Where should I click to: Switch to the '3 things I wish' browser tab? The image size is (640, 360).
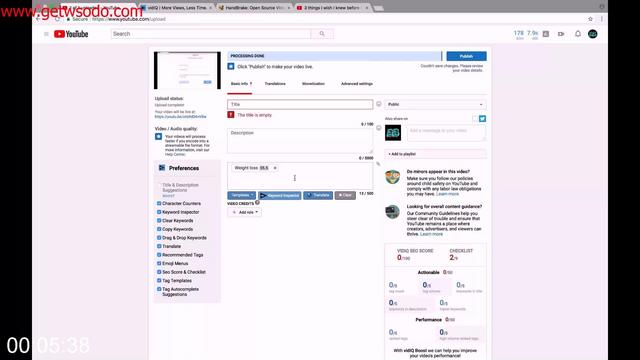332,8
